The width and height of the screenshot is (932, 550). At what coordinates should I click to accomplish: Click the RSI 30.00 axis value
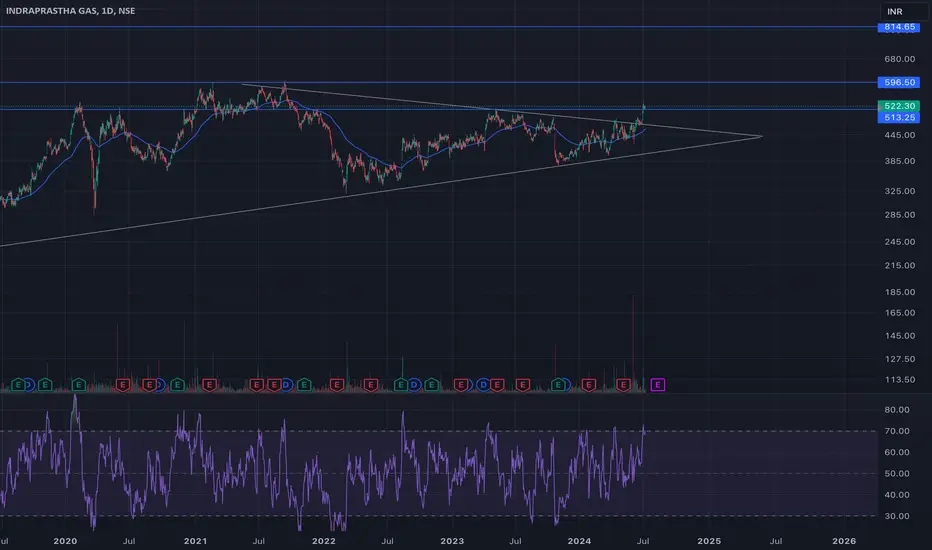(x=897, y=516)
